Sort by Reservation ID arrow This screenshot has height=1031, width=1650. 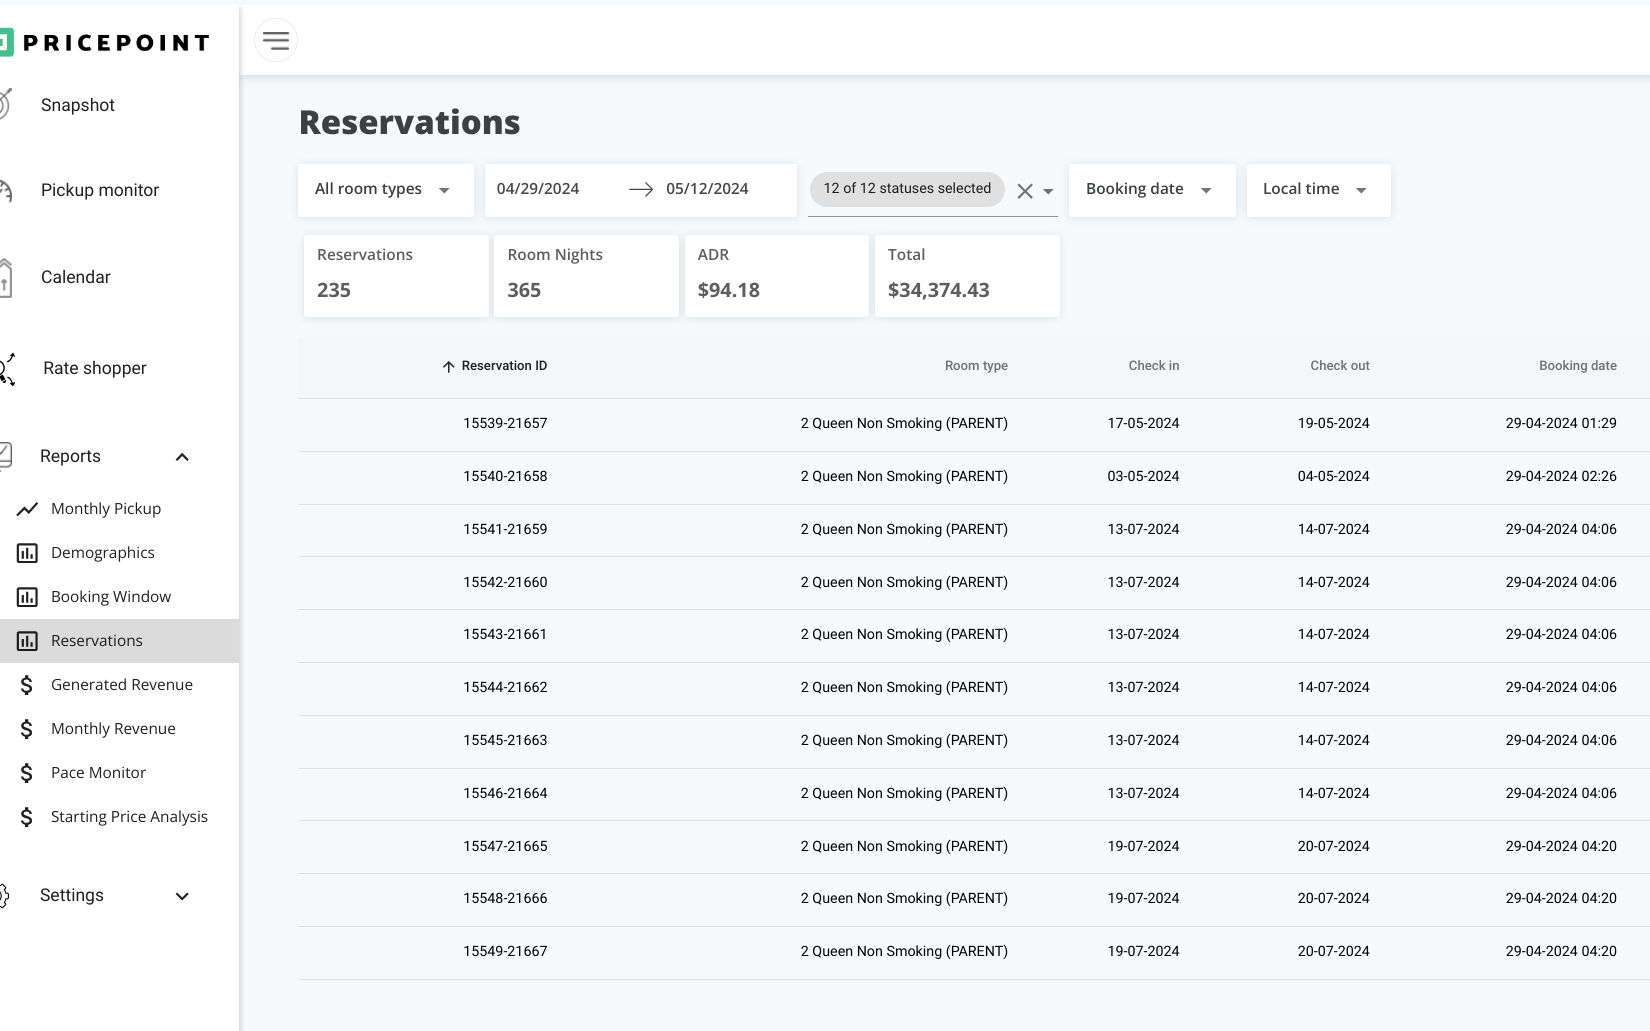click(x=448, y=367)
